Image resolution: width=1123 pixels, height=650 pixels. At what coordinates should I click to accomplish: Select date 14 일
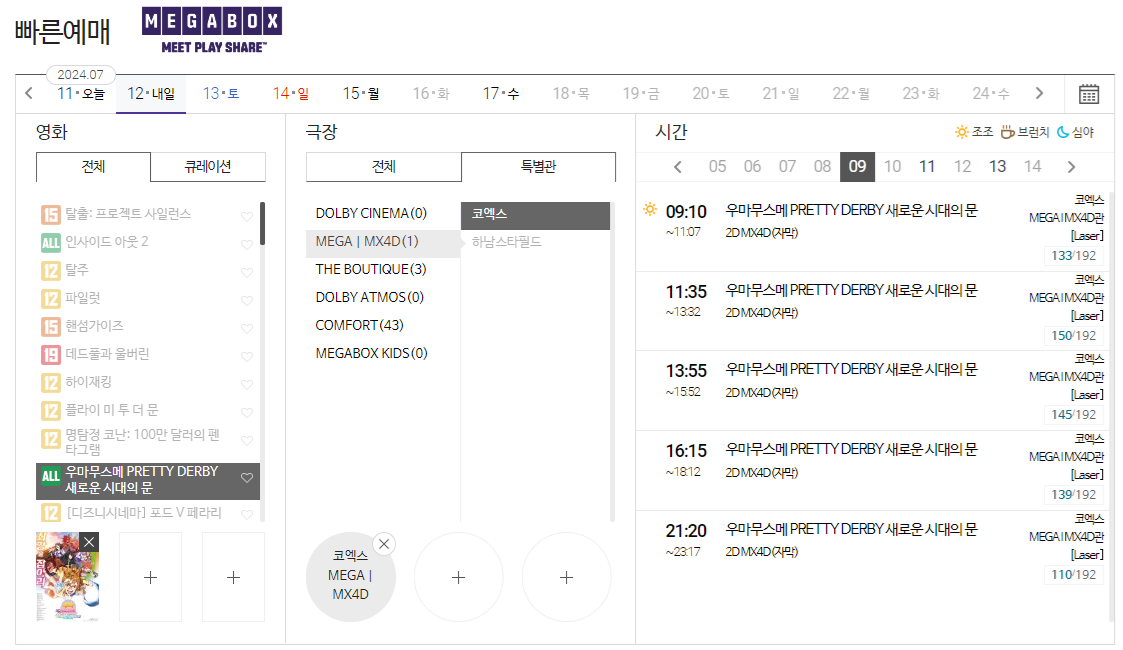click(291, 94)
